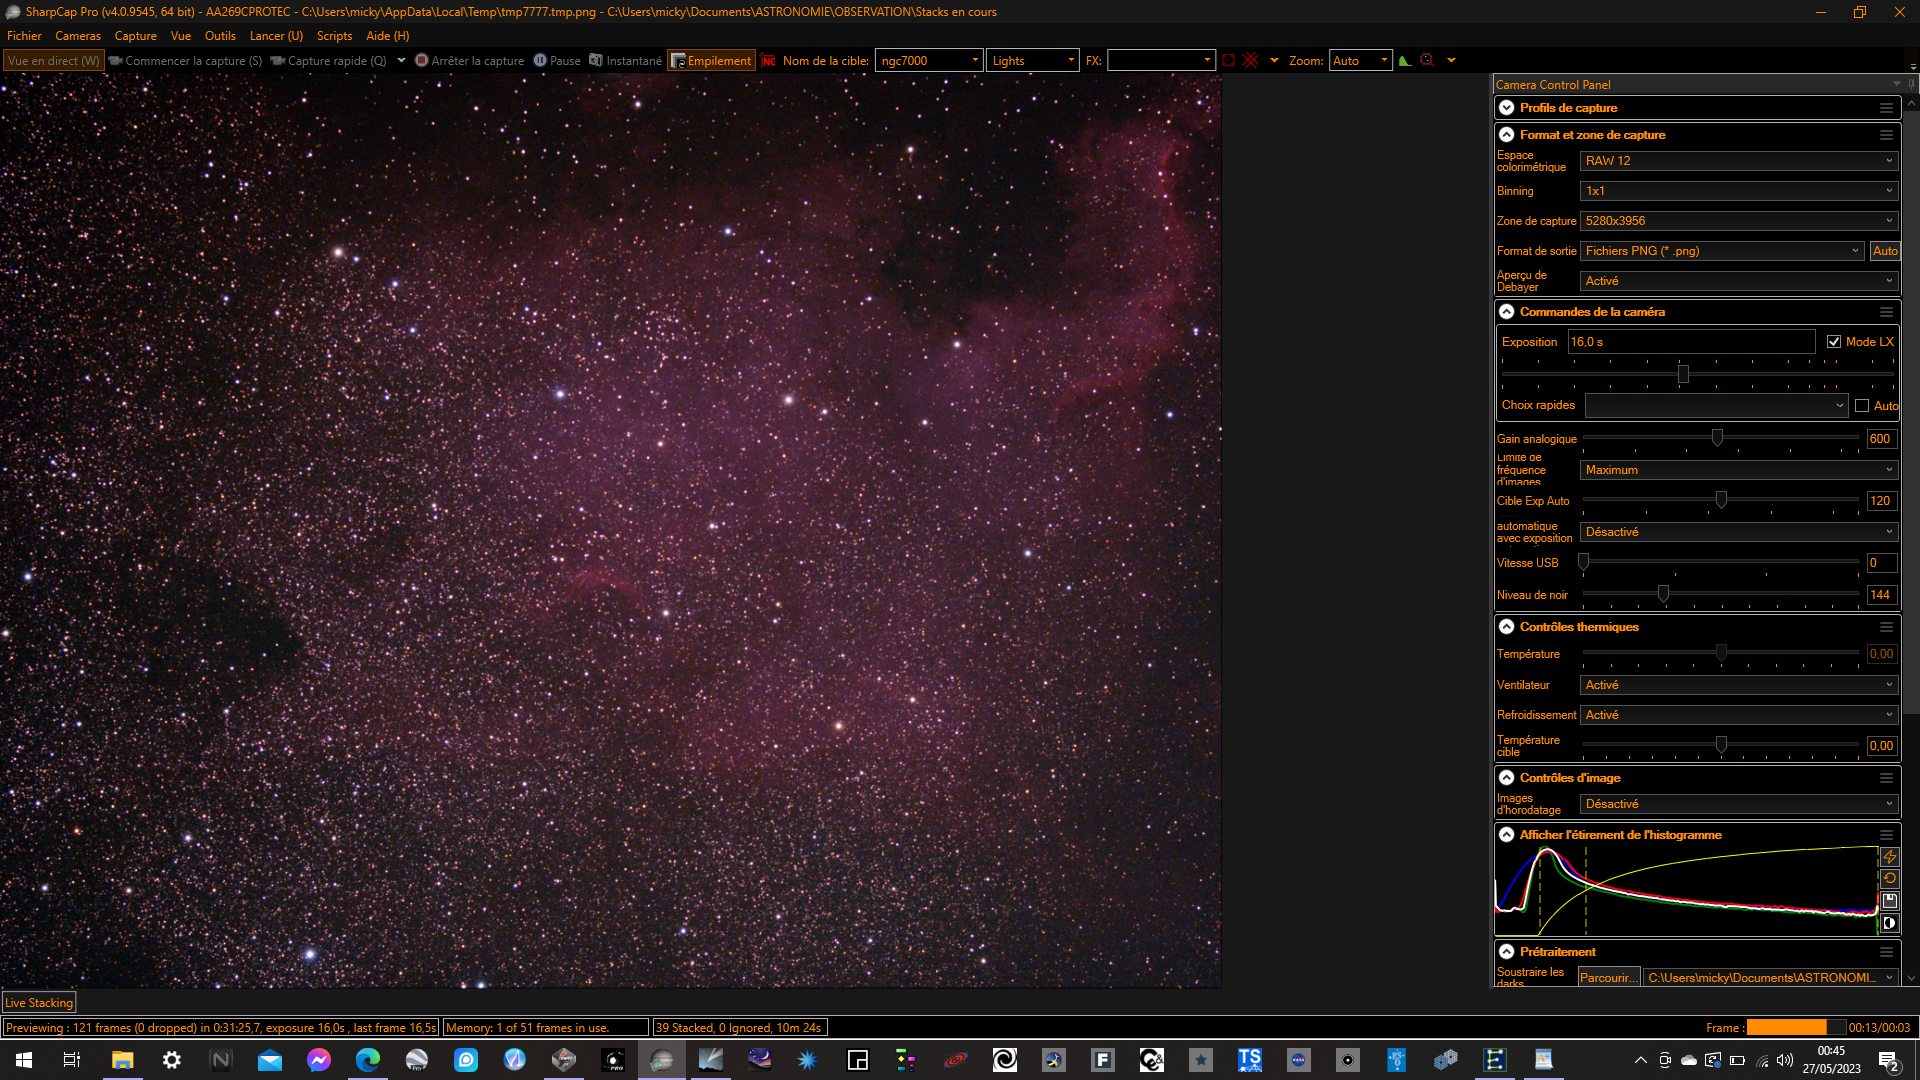This screenshot has height=1080, width=1920.
Task: Open the Aperçu de Debayer dropdown
Action: pos(1739,281)
